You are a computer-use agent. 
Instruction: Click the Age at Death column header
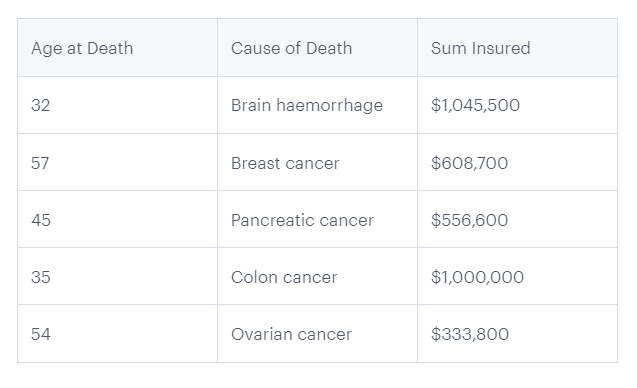[117, 48]
